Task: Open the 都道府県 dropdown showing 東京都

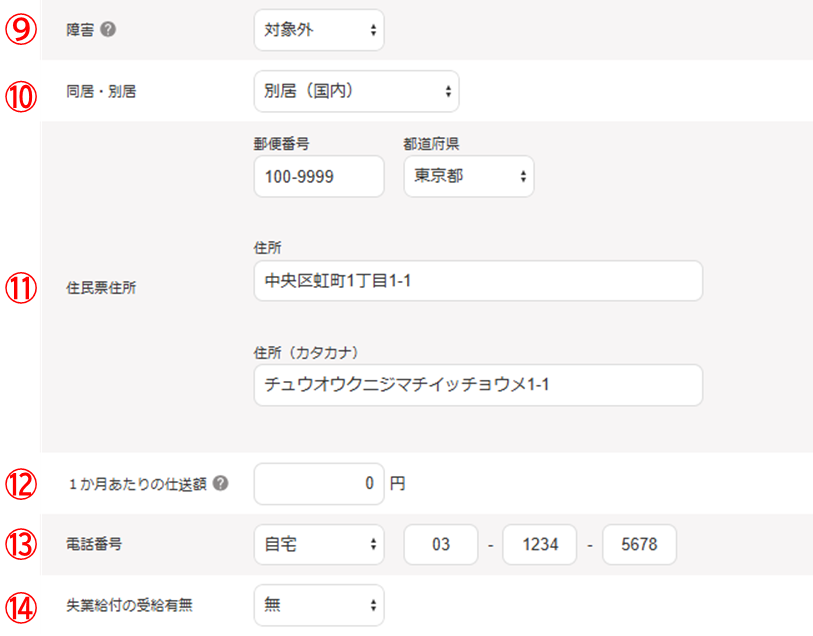Action: click(468, 176)
